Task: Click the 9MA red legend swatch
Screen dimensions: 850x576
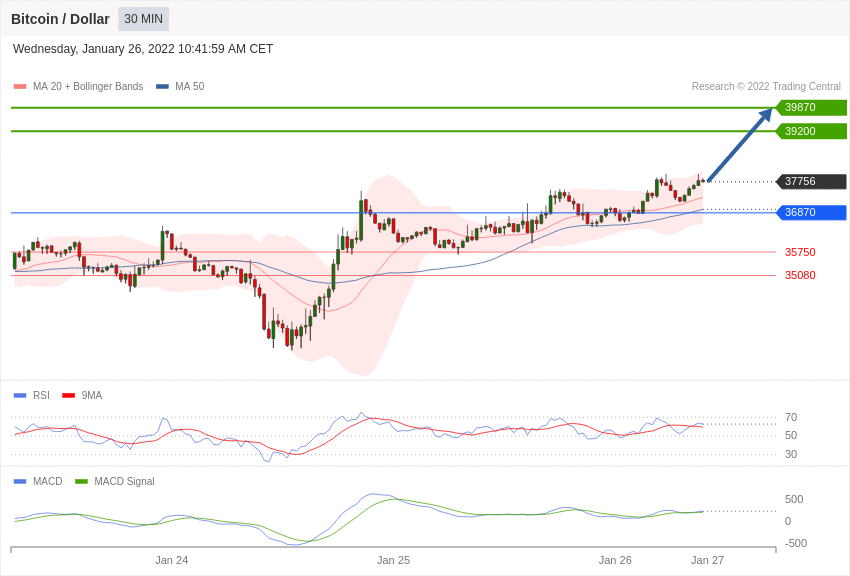Action: tap(68, 396)
